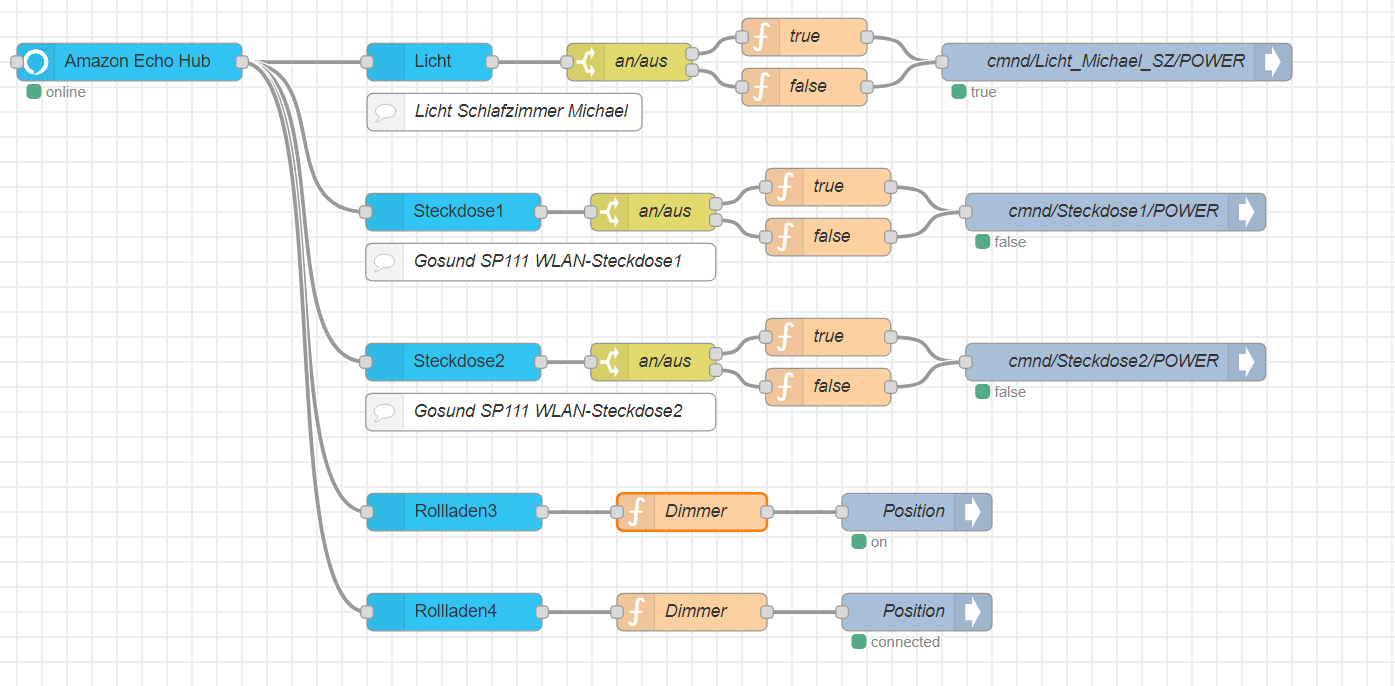
Task: Click the function icon on Licht's true node
Action: (761, 37)
